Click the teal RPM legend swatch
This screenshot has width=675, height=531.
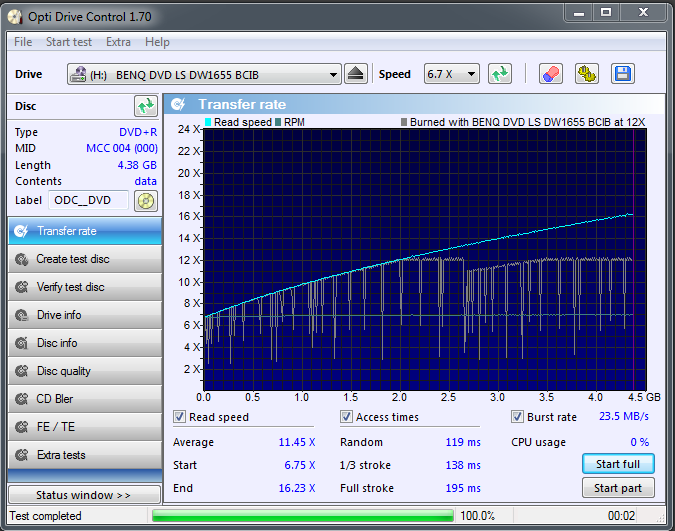click(x=278, y=122)
